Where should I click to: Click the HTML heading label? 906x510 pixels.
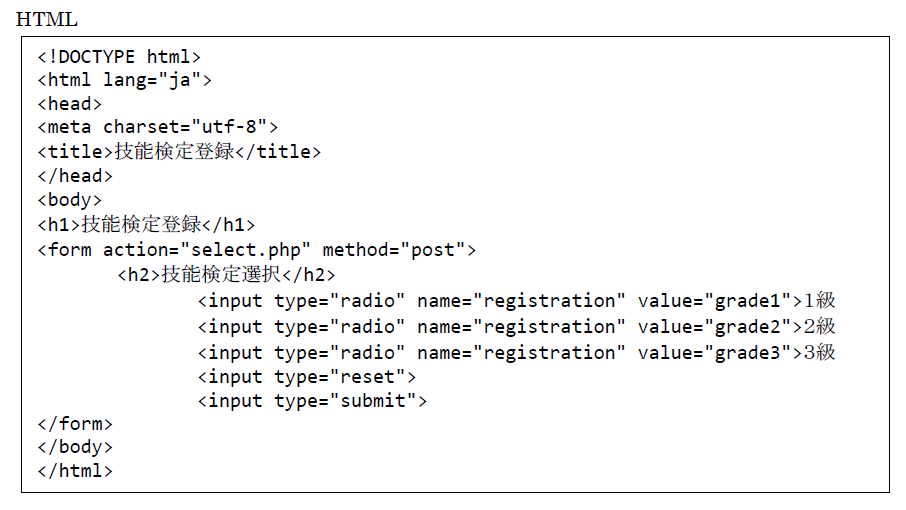(47, 19)
